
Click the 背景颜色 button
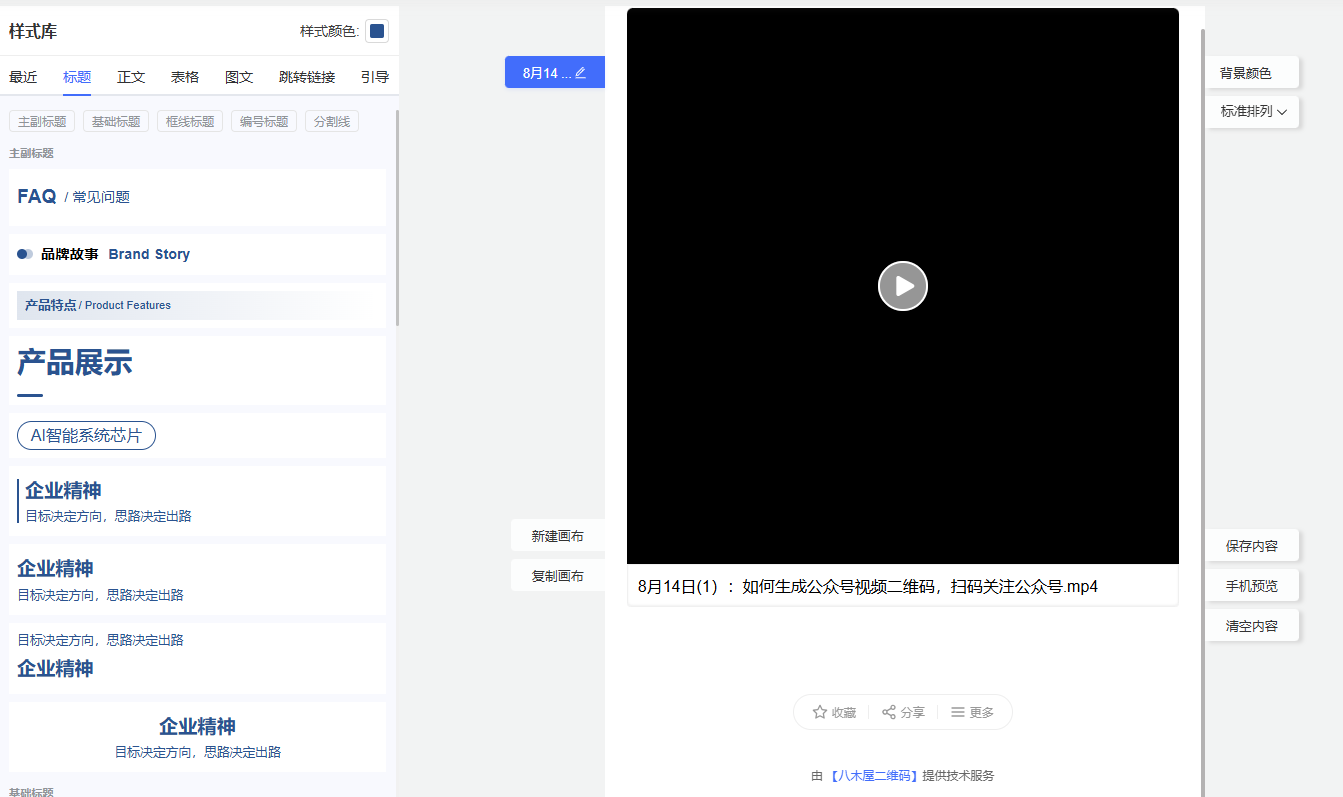(x=1245, y=73)
